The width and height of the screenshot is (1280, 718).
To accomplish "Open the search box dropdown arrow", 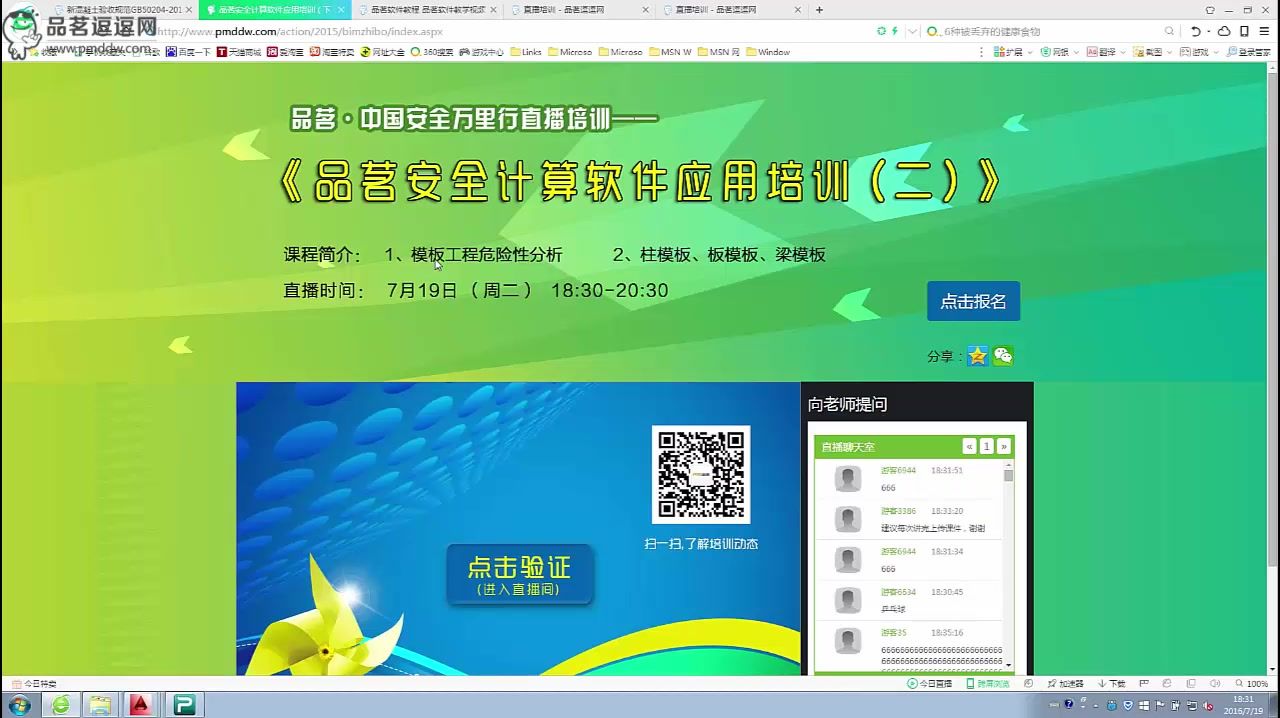I will coord(912,32).
